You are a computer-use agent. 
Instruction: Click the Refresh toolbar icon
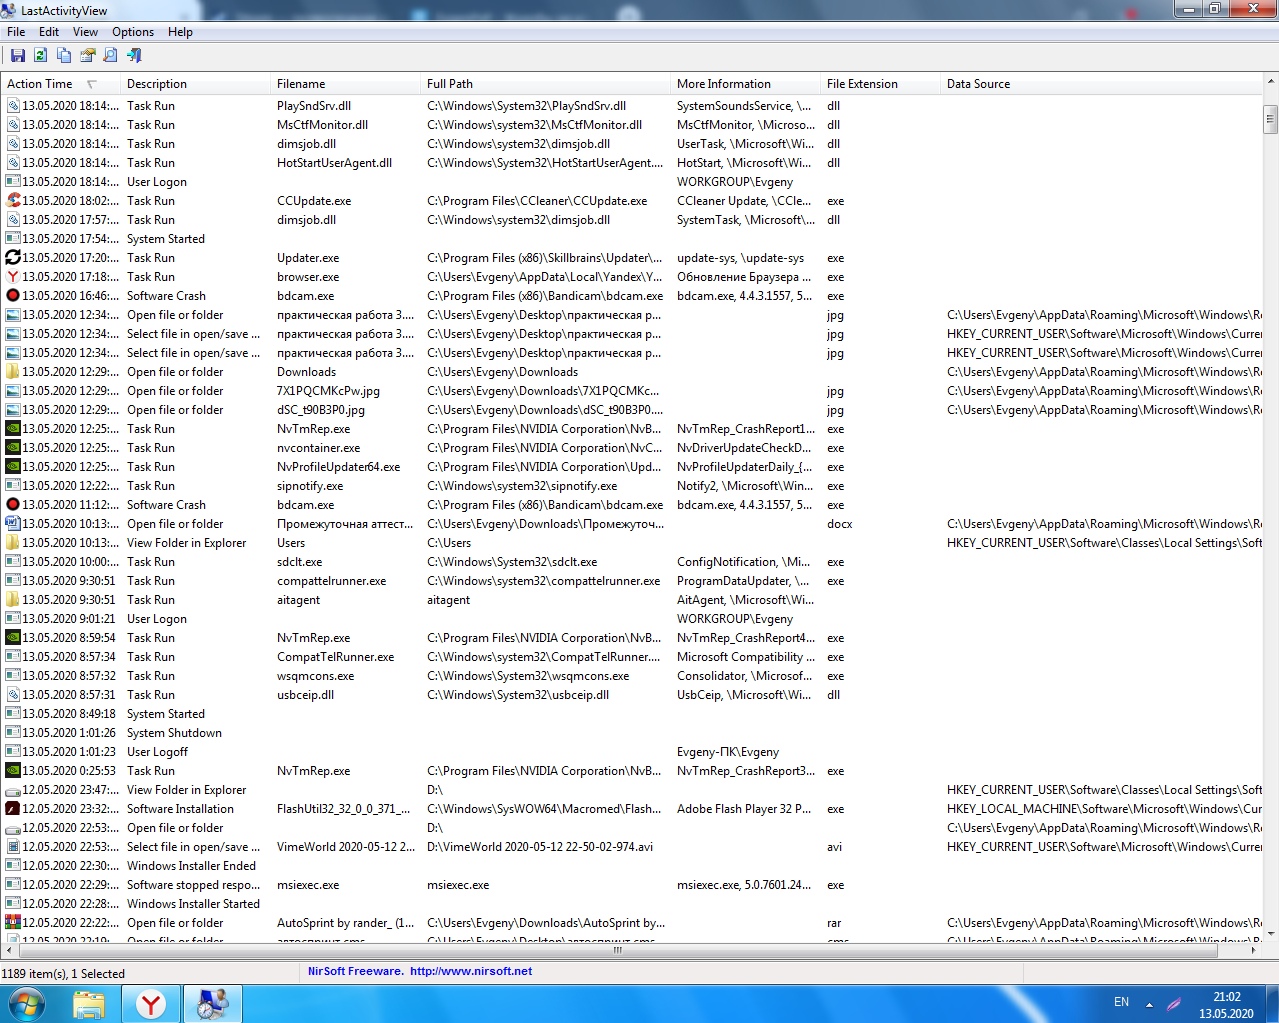41,56
